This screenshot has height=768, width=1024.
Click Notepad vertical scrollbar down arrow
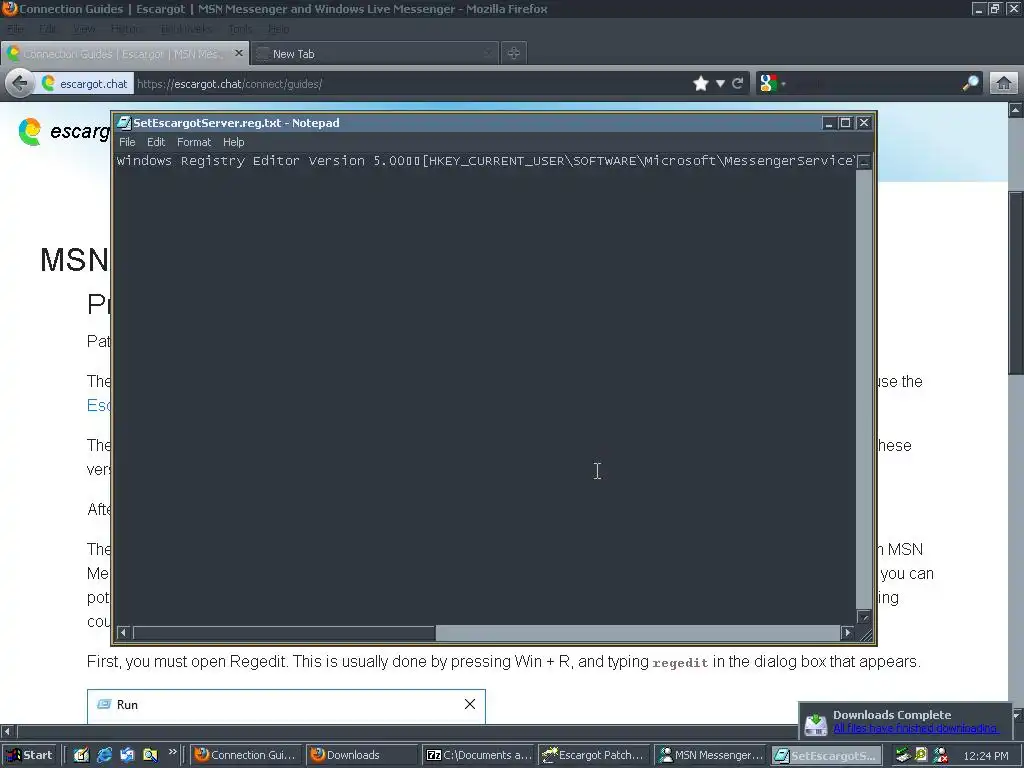click(864, 616)
